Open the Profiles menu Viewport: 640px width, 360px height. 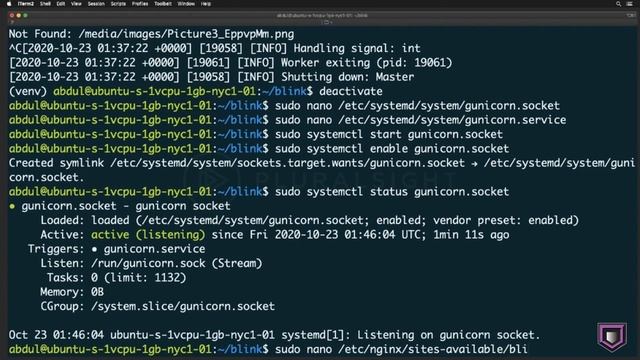click(x=140, y=4)
